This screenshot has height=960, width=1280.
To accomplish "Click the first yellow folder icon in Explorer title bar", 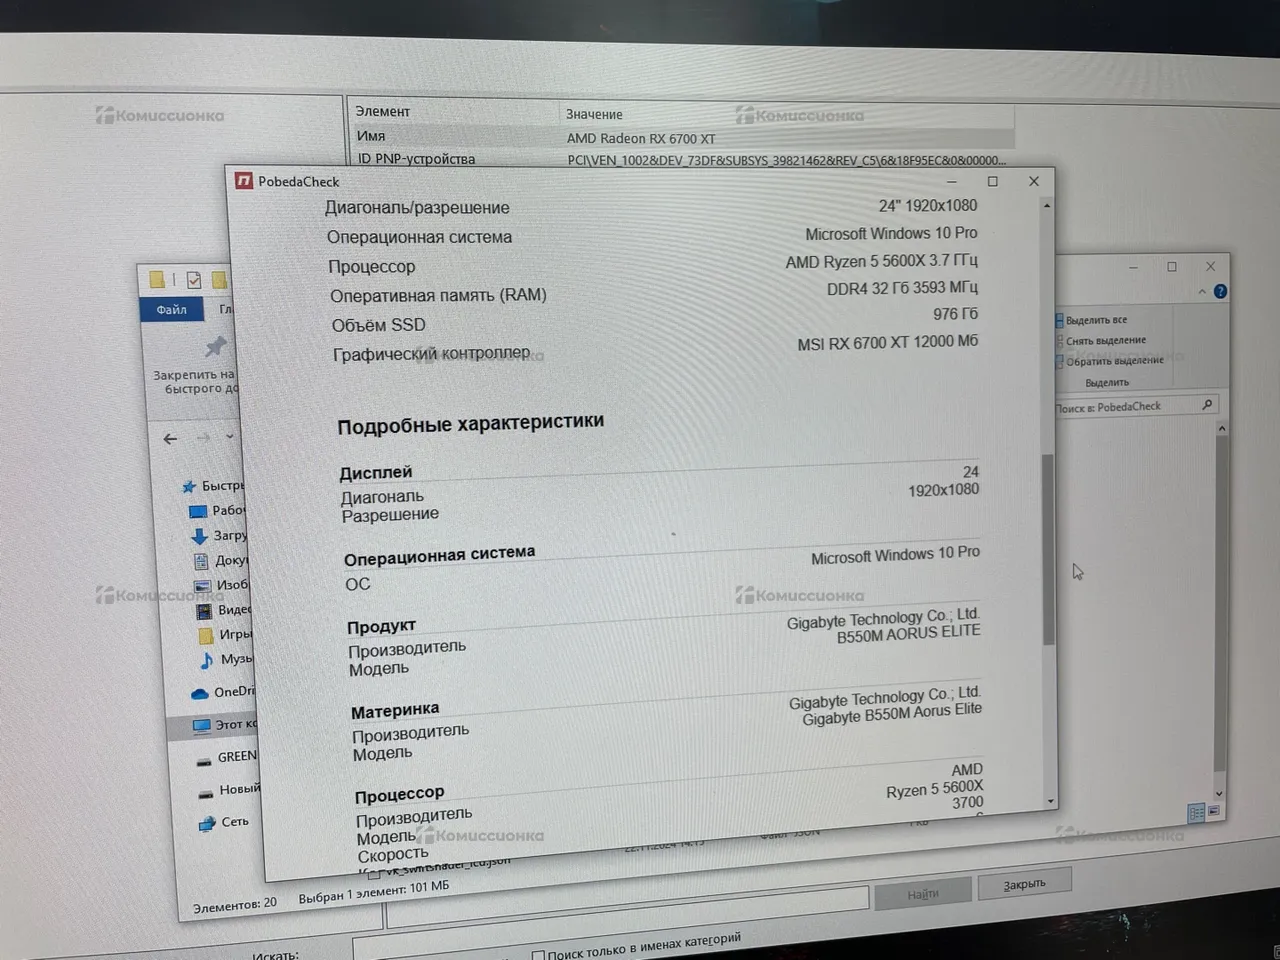I will pyautogui.click(x=157, y=279).
